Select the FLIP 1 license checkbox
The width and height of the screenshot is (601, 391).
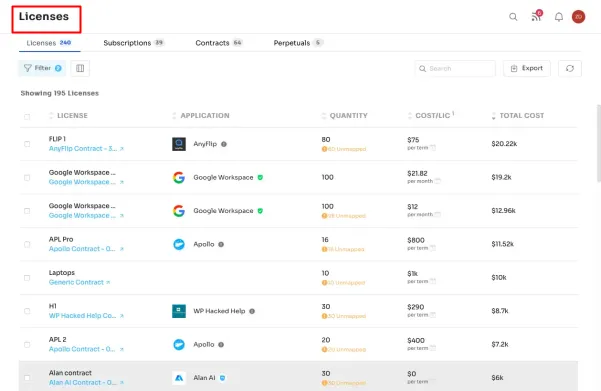[27, 144]
